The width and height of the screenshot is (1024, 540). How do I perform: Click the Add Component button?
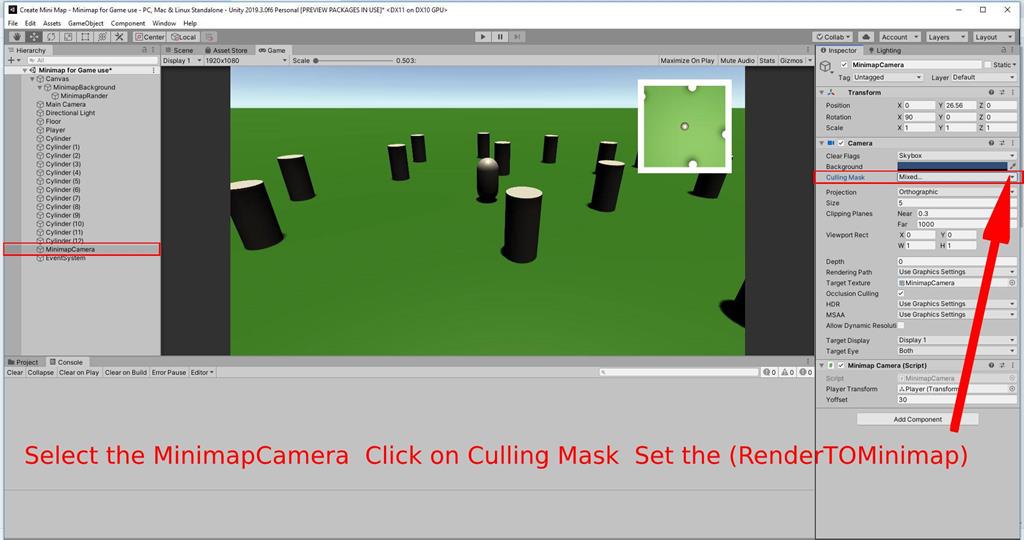click(918, 419)
